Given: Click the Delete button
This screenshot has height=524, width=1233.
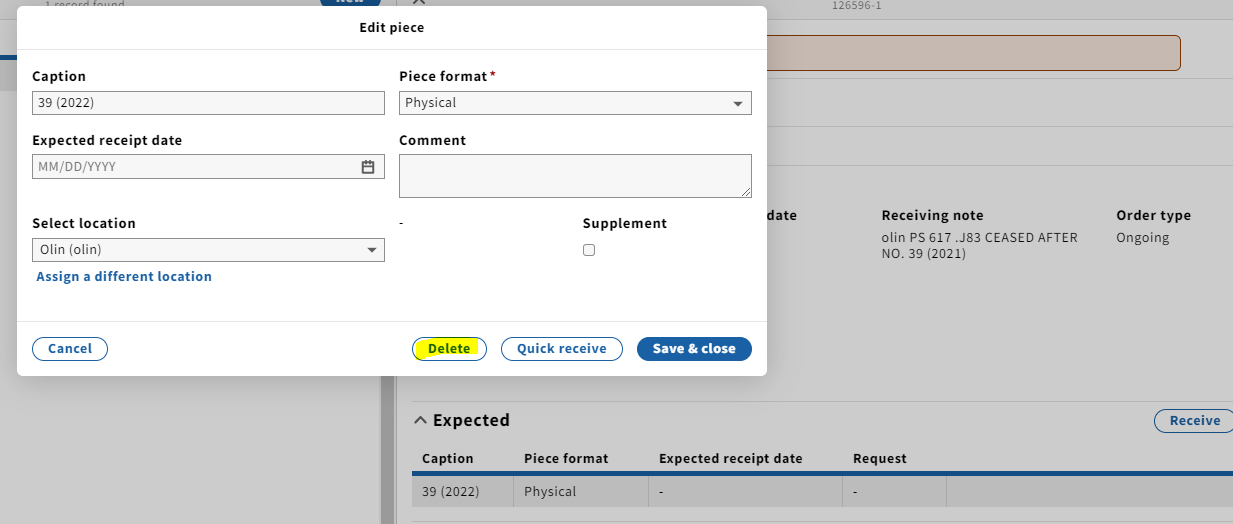Looking at the screenshot, I should click(x=449, y=349).
